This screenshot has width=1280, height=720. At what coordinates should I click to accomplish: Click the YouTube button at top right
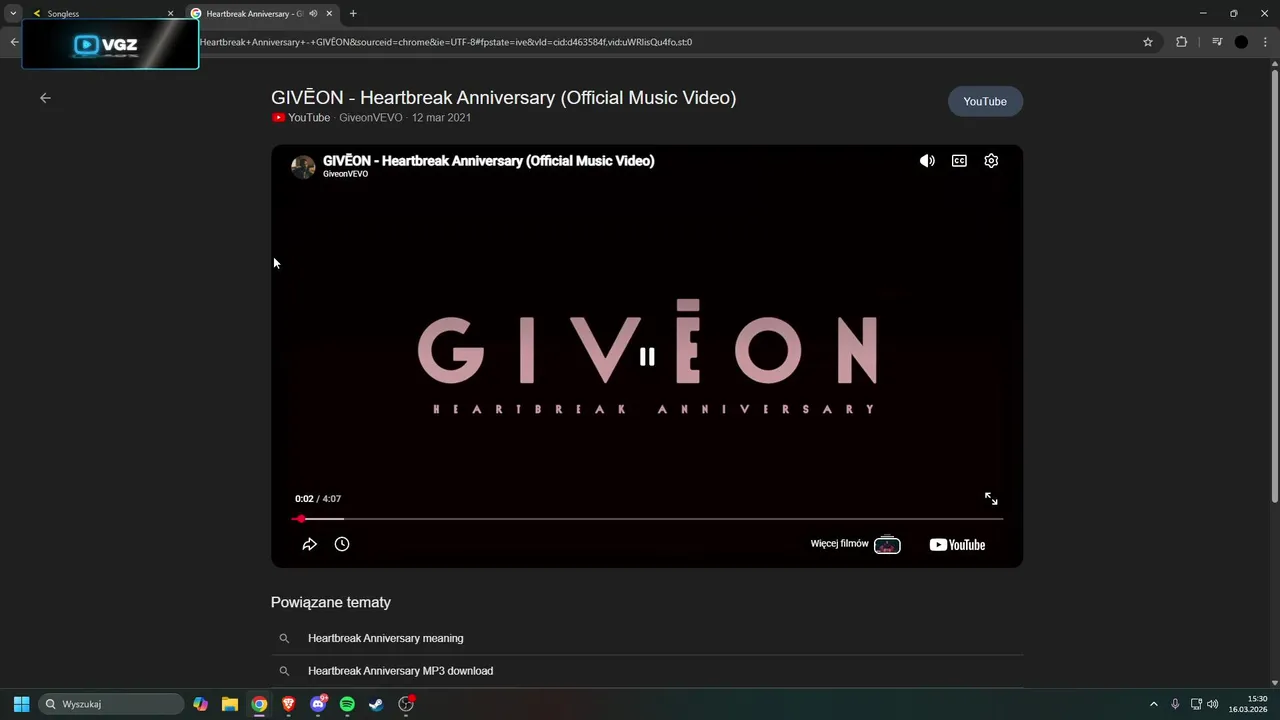pyautogui.click(x=985, y=101)
